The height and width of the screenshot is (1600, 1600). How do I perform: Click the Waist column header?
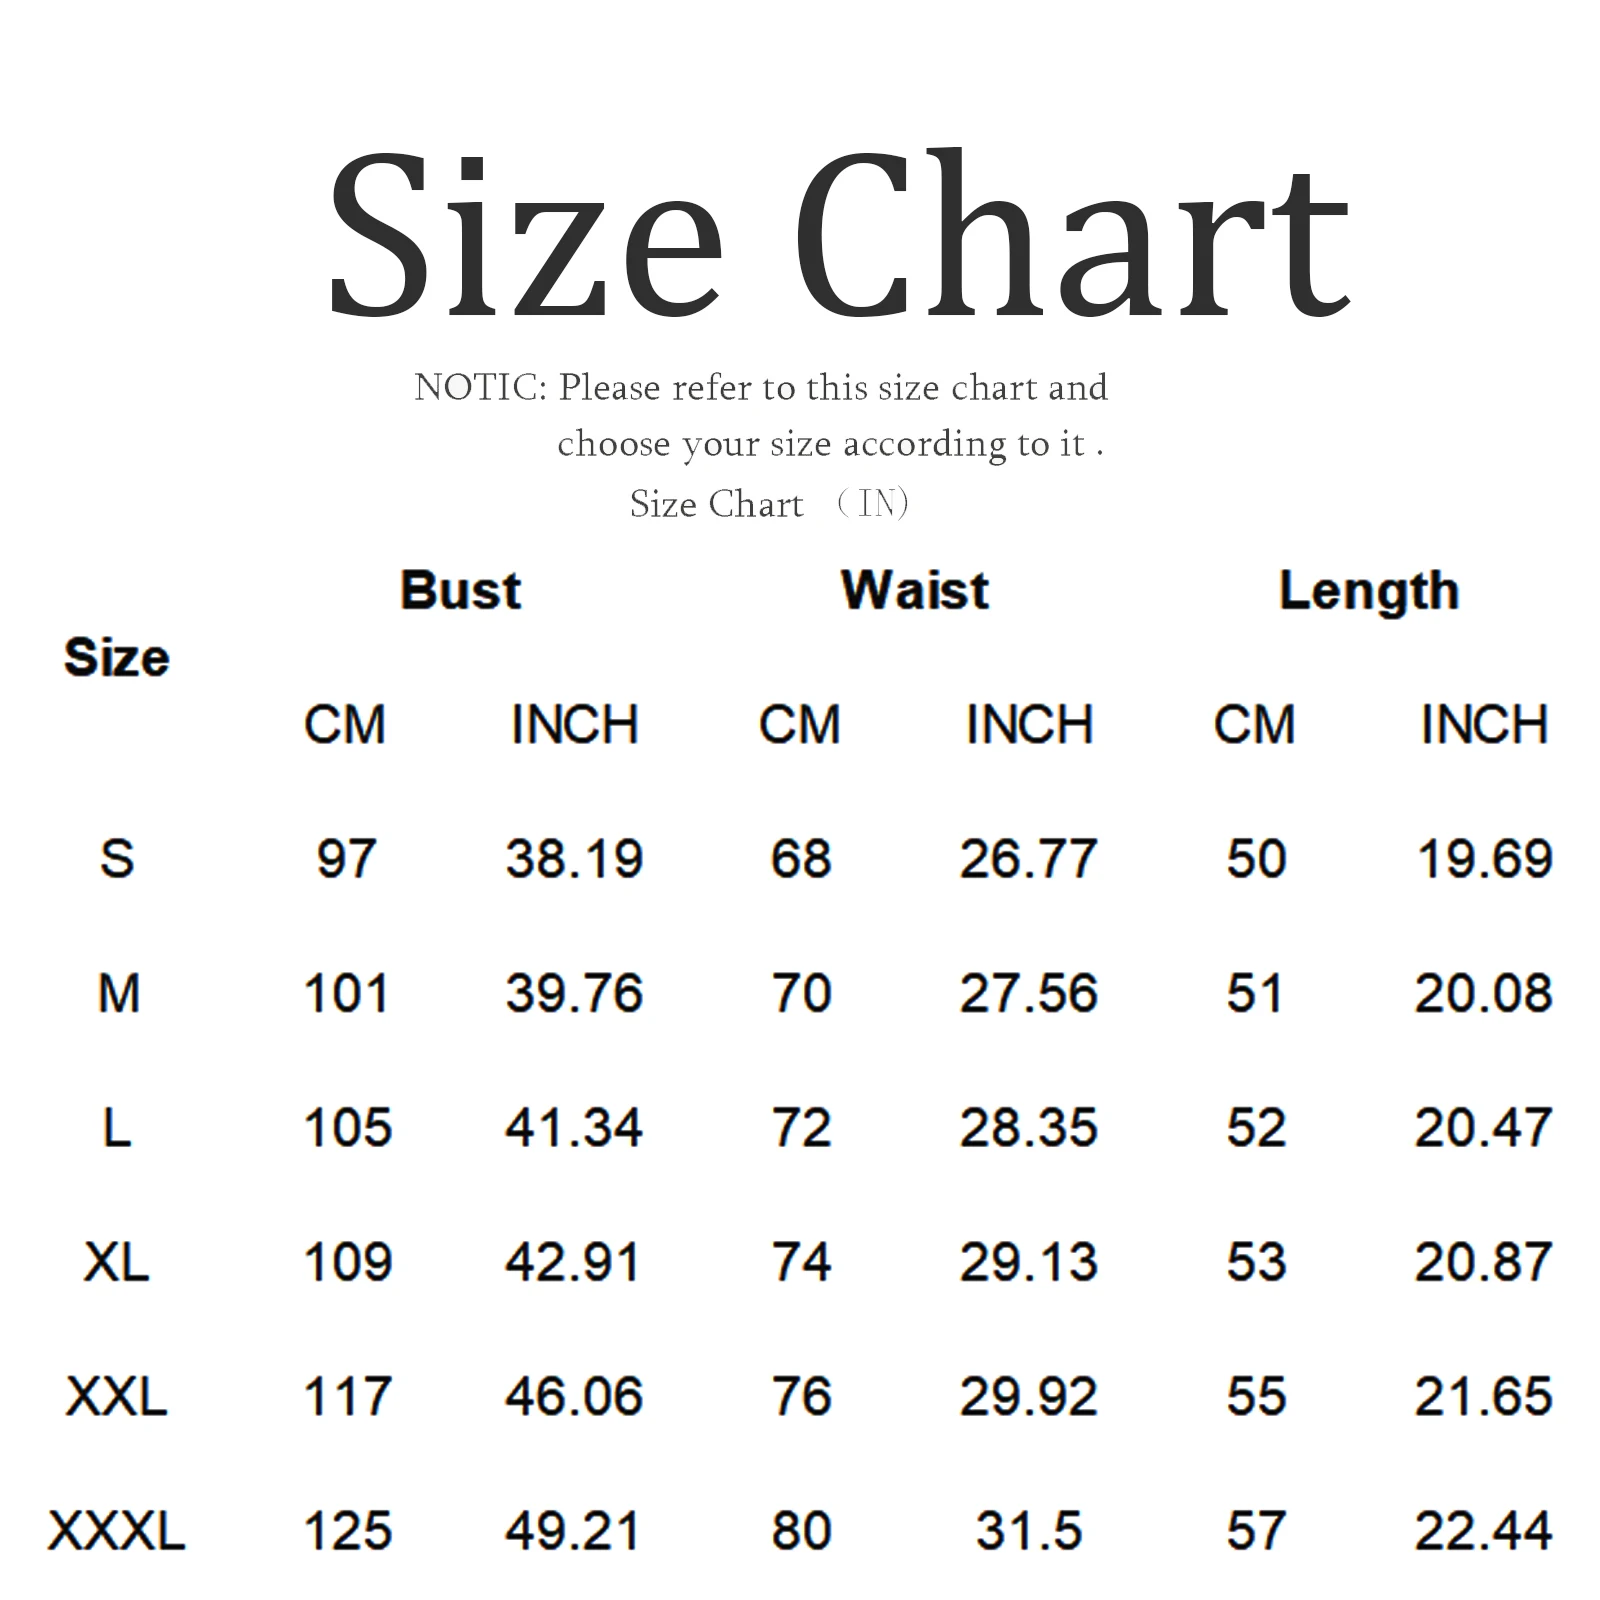(x=915, y=590)
